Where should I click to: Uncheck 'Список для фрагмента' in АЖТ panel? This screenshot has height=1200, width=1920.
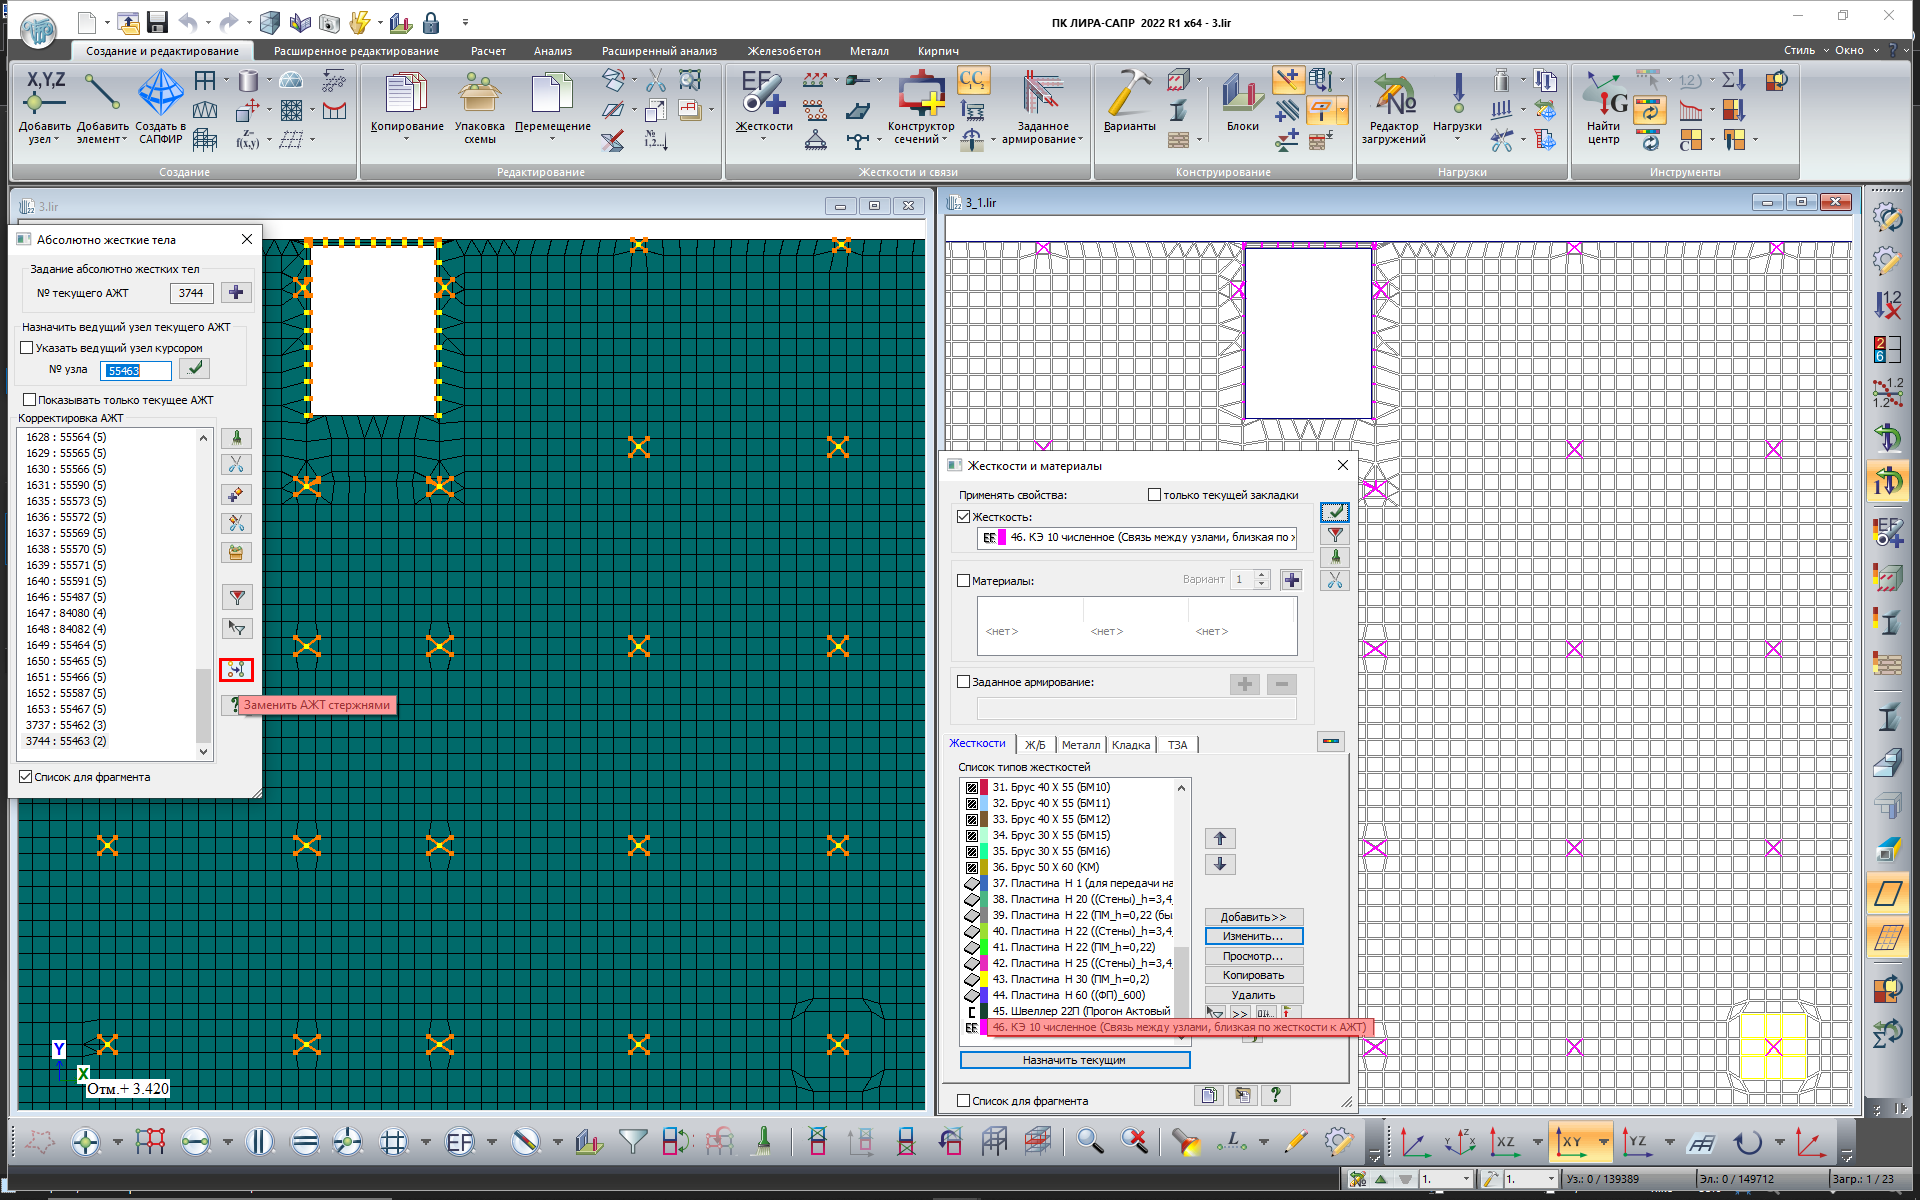26,777
